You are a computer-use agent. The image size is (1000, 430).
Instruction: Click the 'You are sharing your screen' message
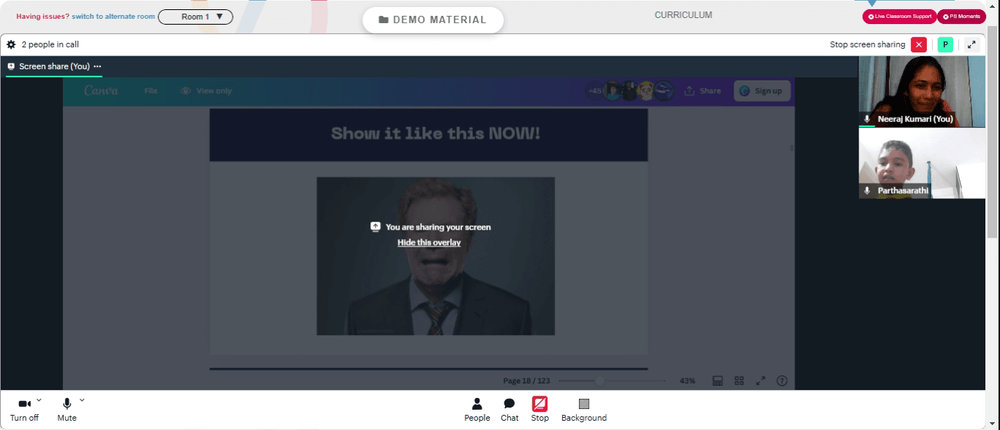[x=438, y=227]
